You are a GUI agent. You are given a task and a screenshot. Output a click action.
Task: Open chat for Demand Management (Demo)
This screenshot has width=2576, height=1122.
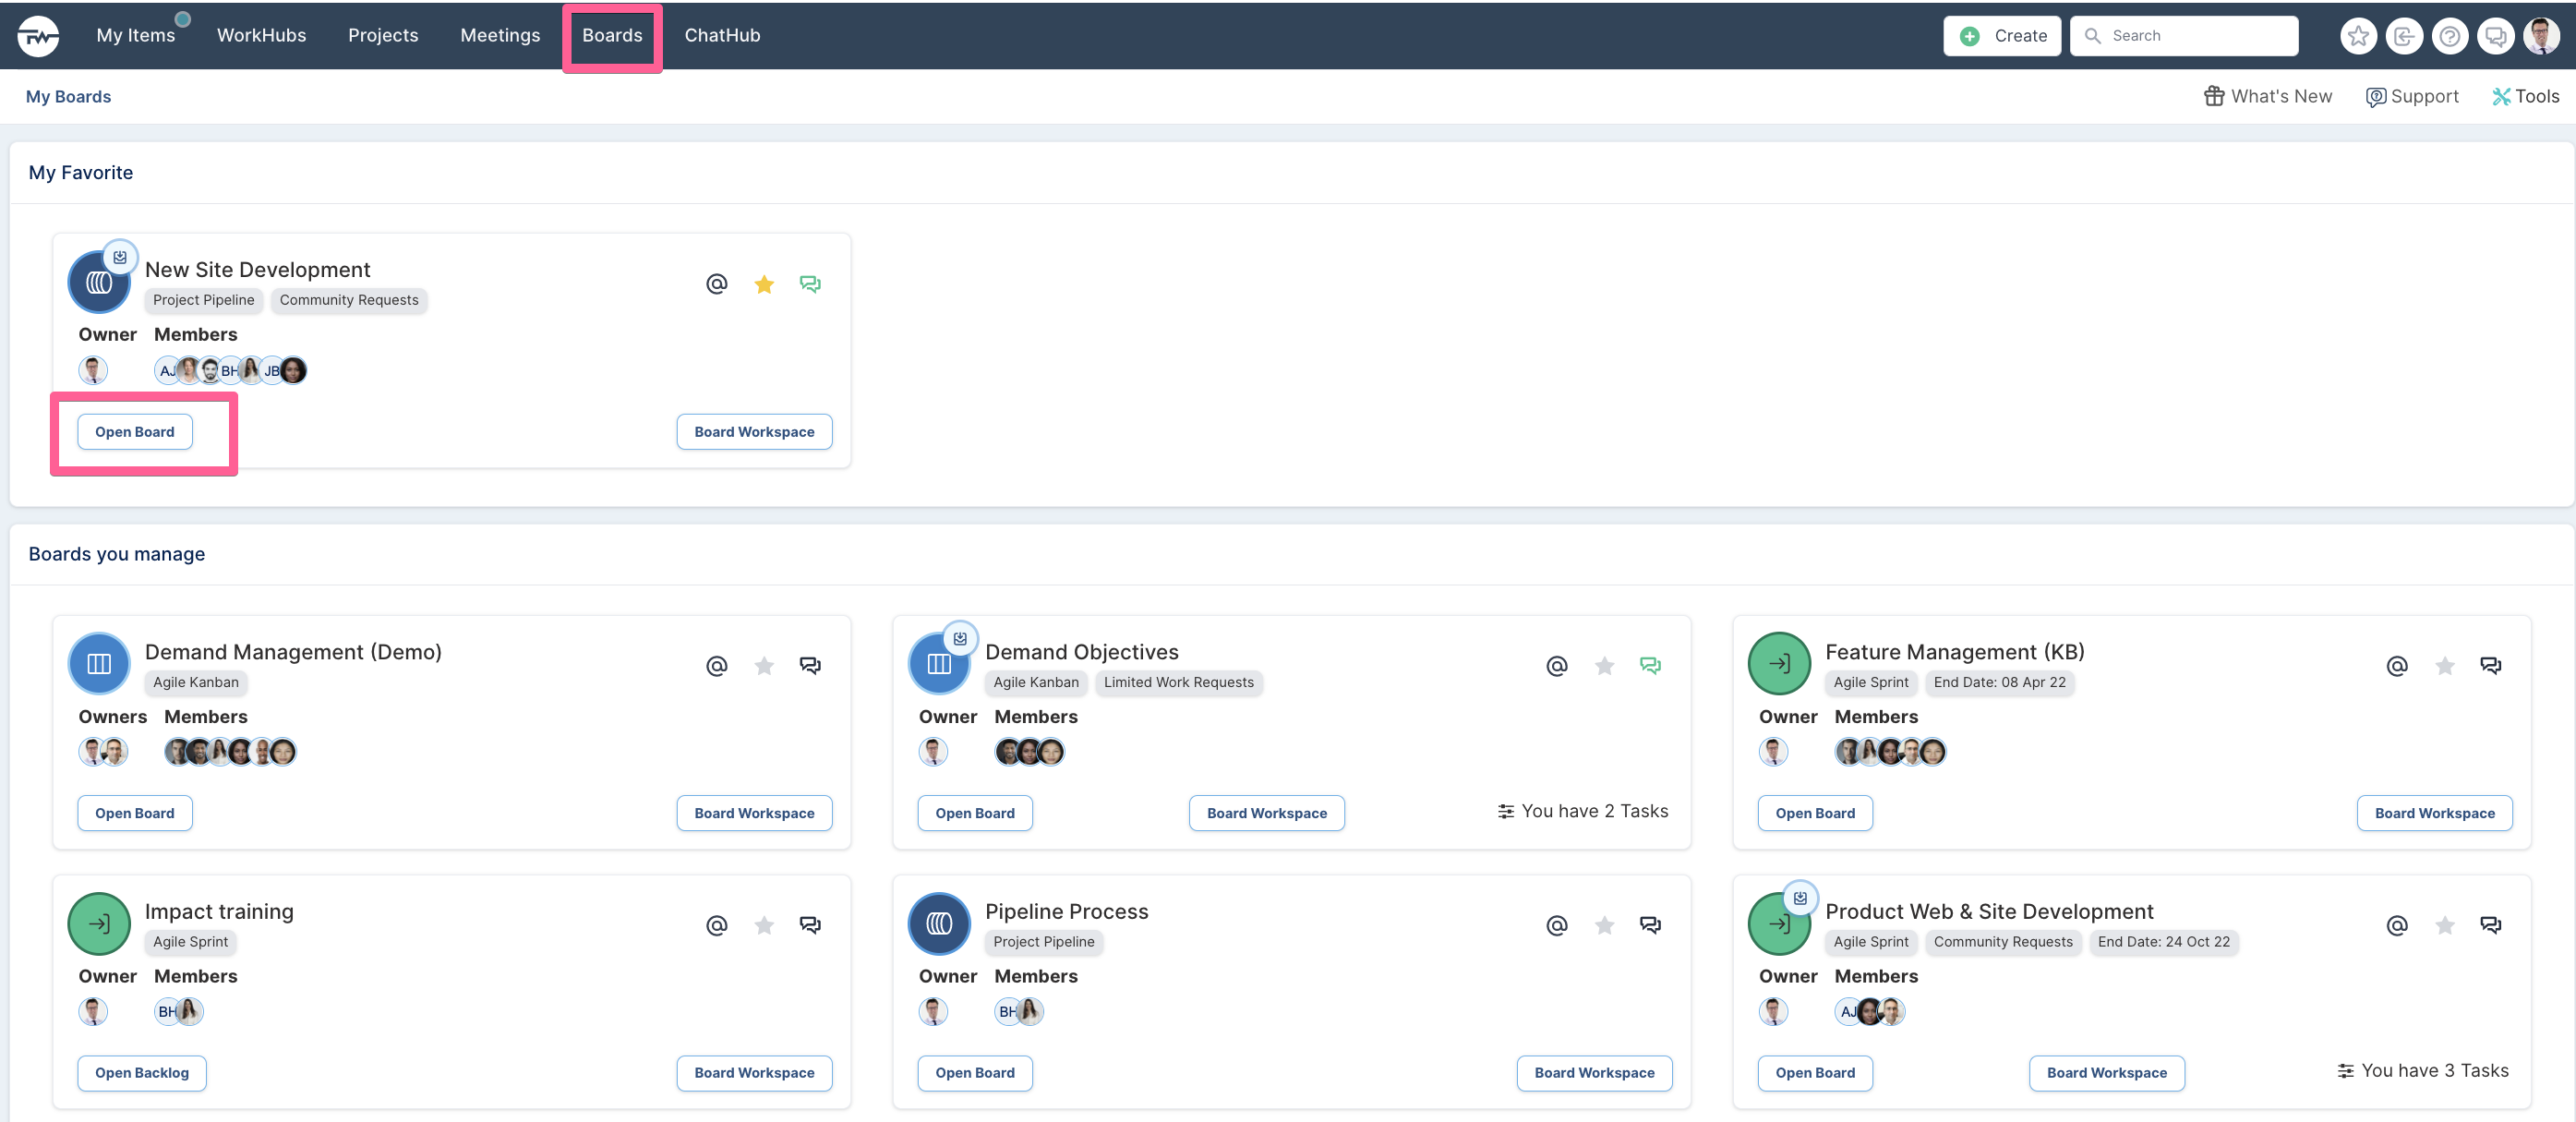tap(810, 666)
